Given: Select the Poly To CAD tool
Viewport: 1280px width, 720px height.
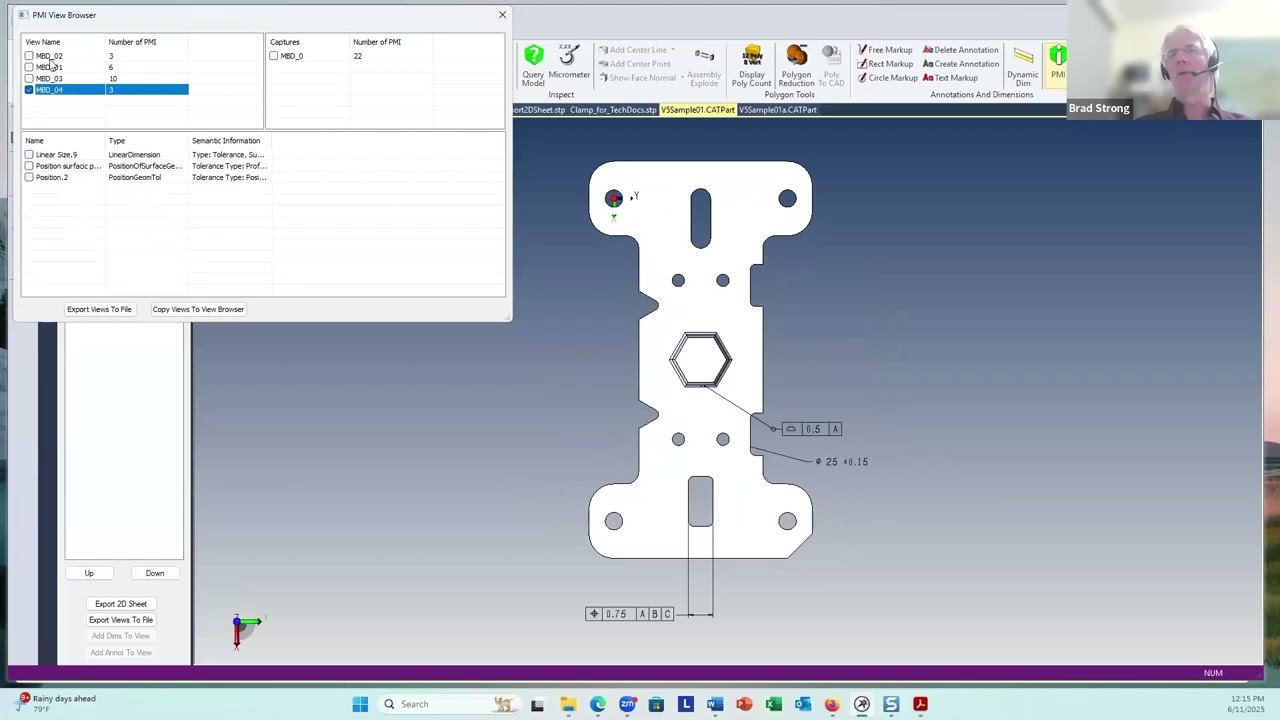Looking at the screenshot, I should (831, 65).
